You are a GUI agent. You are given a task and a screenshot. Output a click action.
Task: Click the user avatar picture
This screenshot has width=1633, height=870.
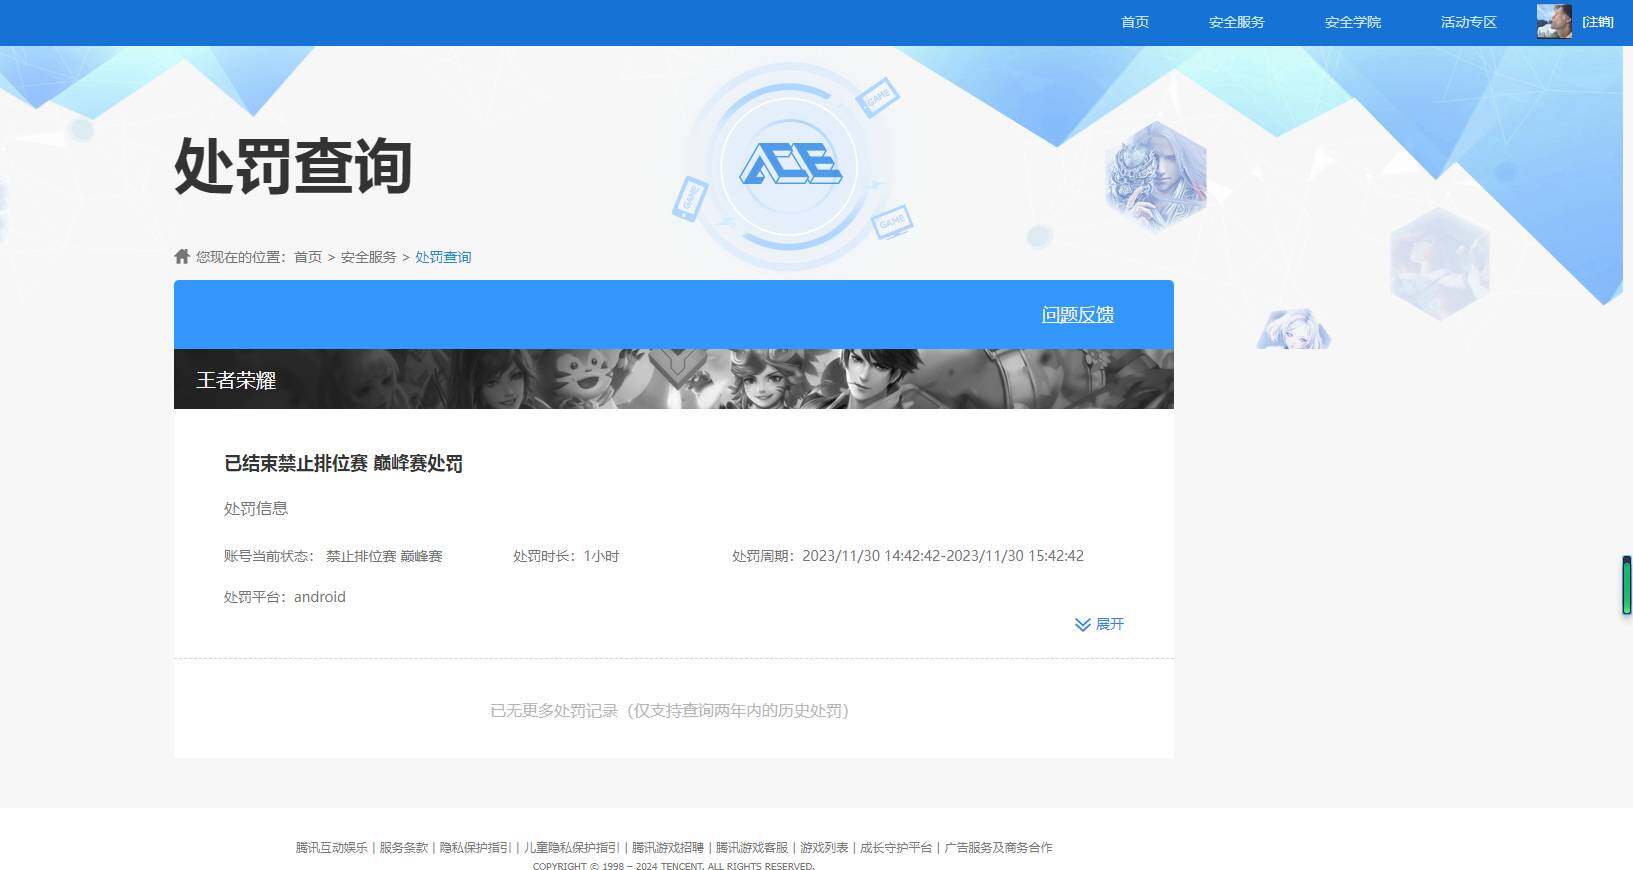click(1554, 21)
